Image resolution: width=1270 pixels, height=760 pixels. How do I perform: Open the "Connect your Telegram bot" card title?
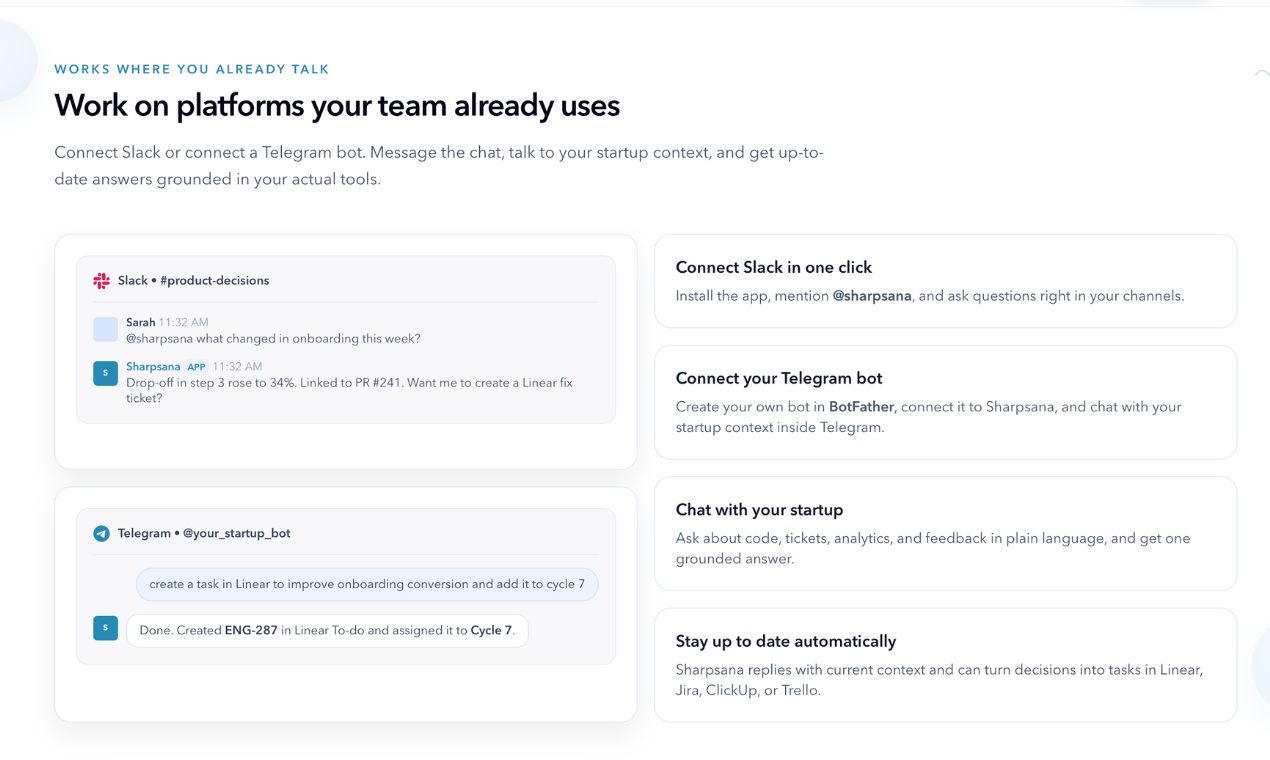point(778,378)
